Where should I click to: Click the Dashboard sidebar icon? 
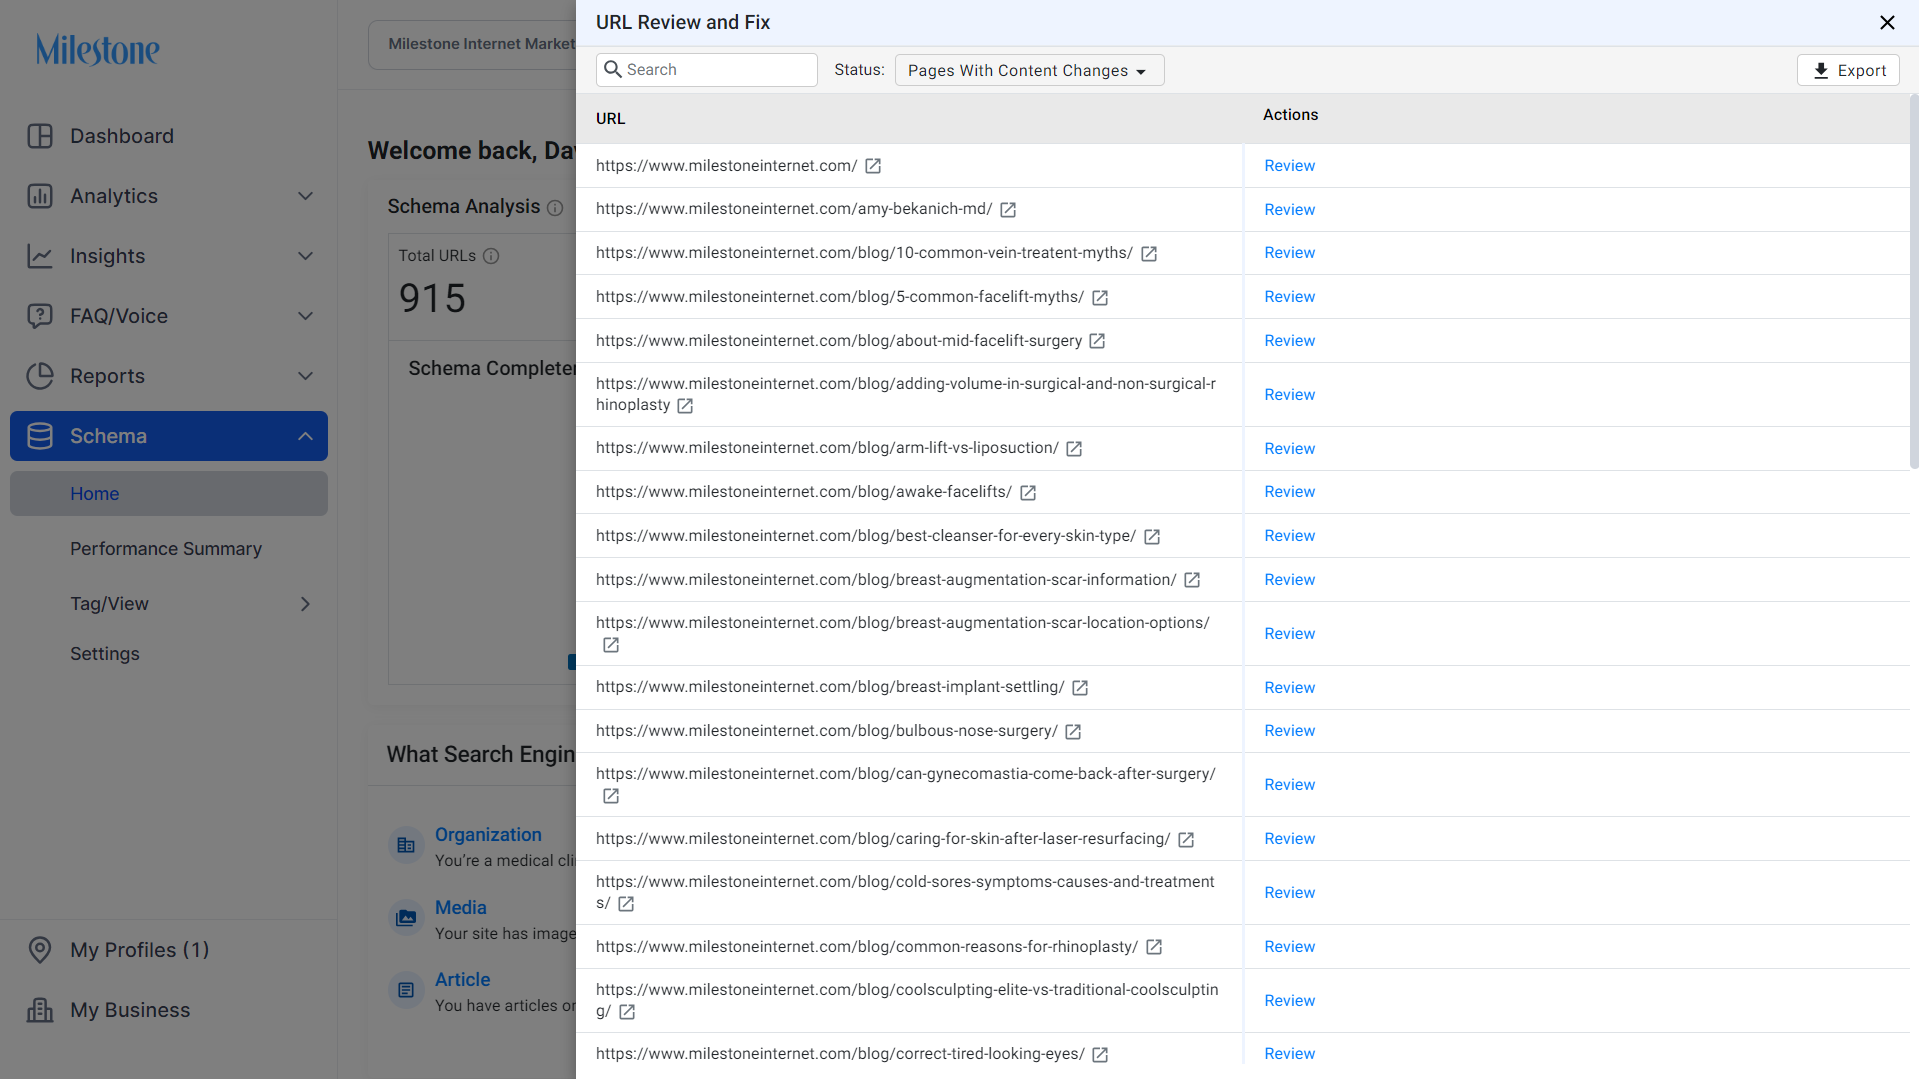coord(40,136)
